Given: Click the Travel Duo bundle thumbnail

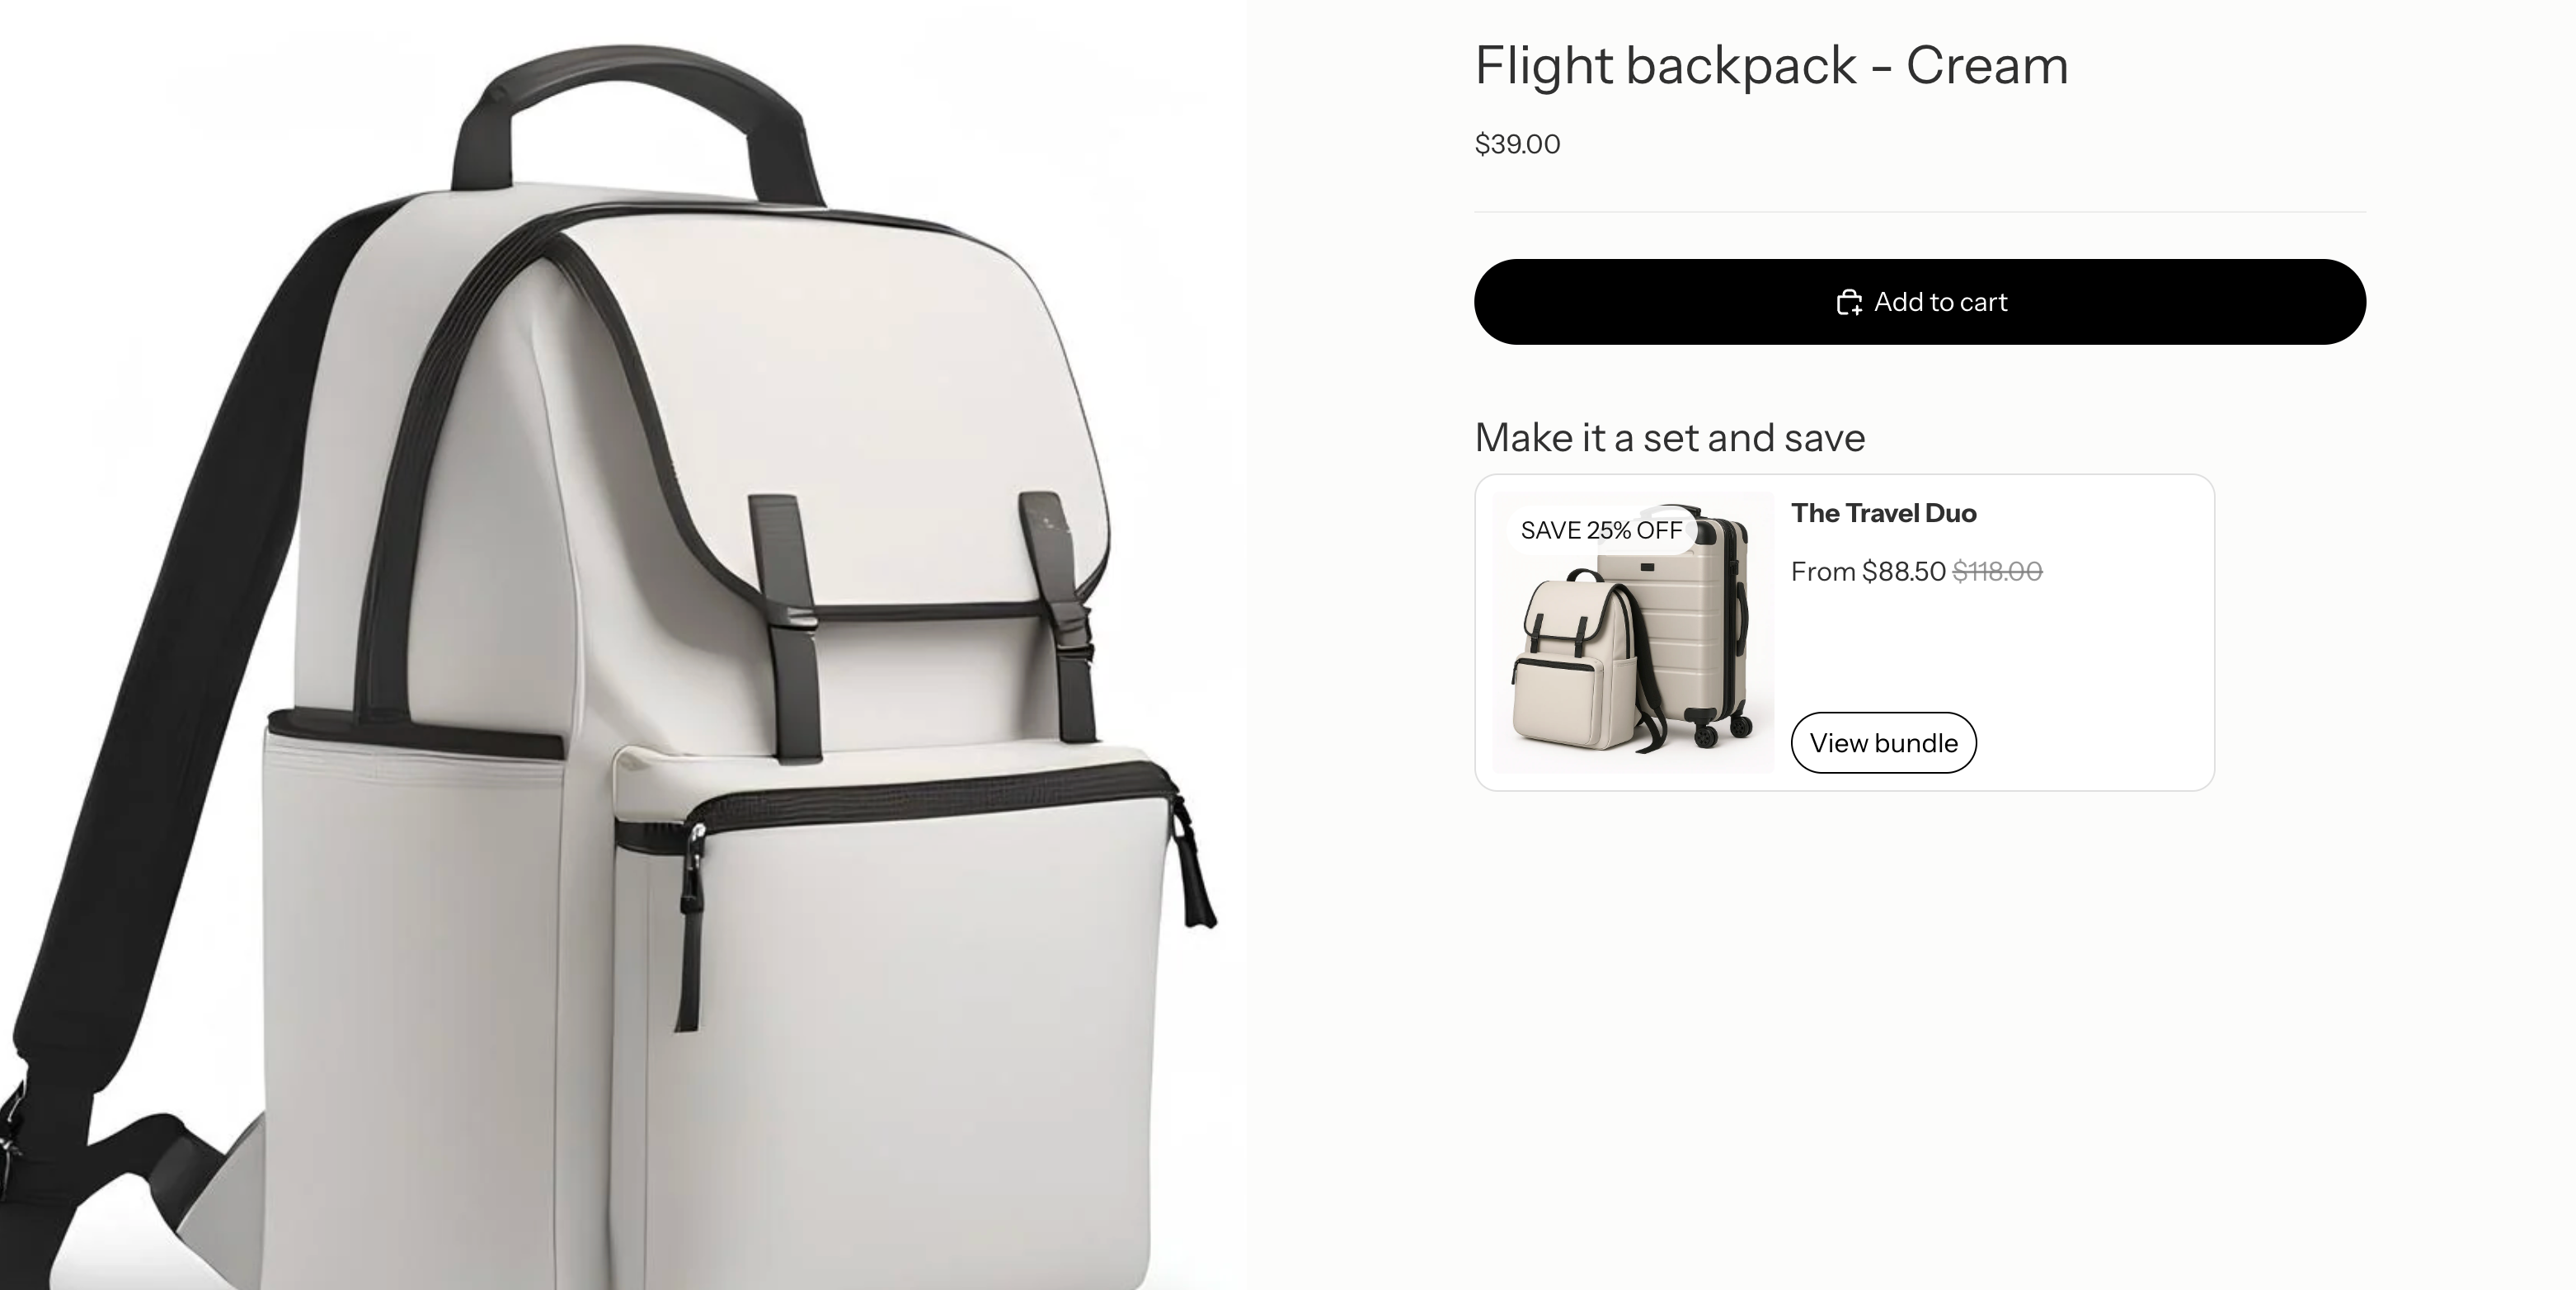Looking at the screenshot, I should tap(1633, 632).
